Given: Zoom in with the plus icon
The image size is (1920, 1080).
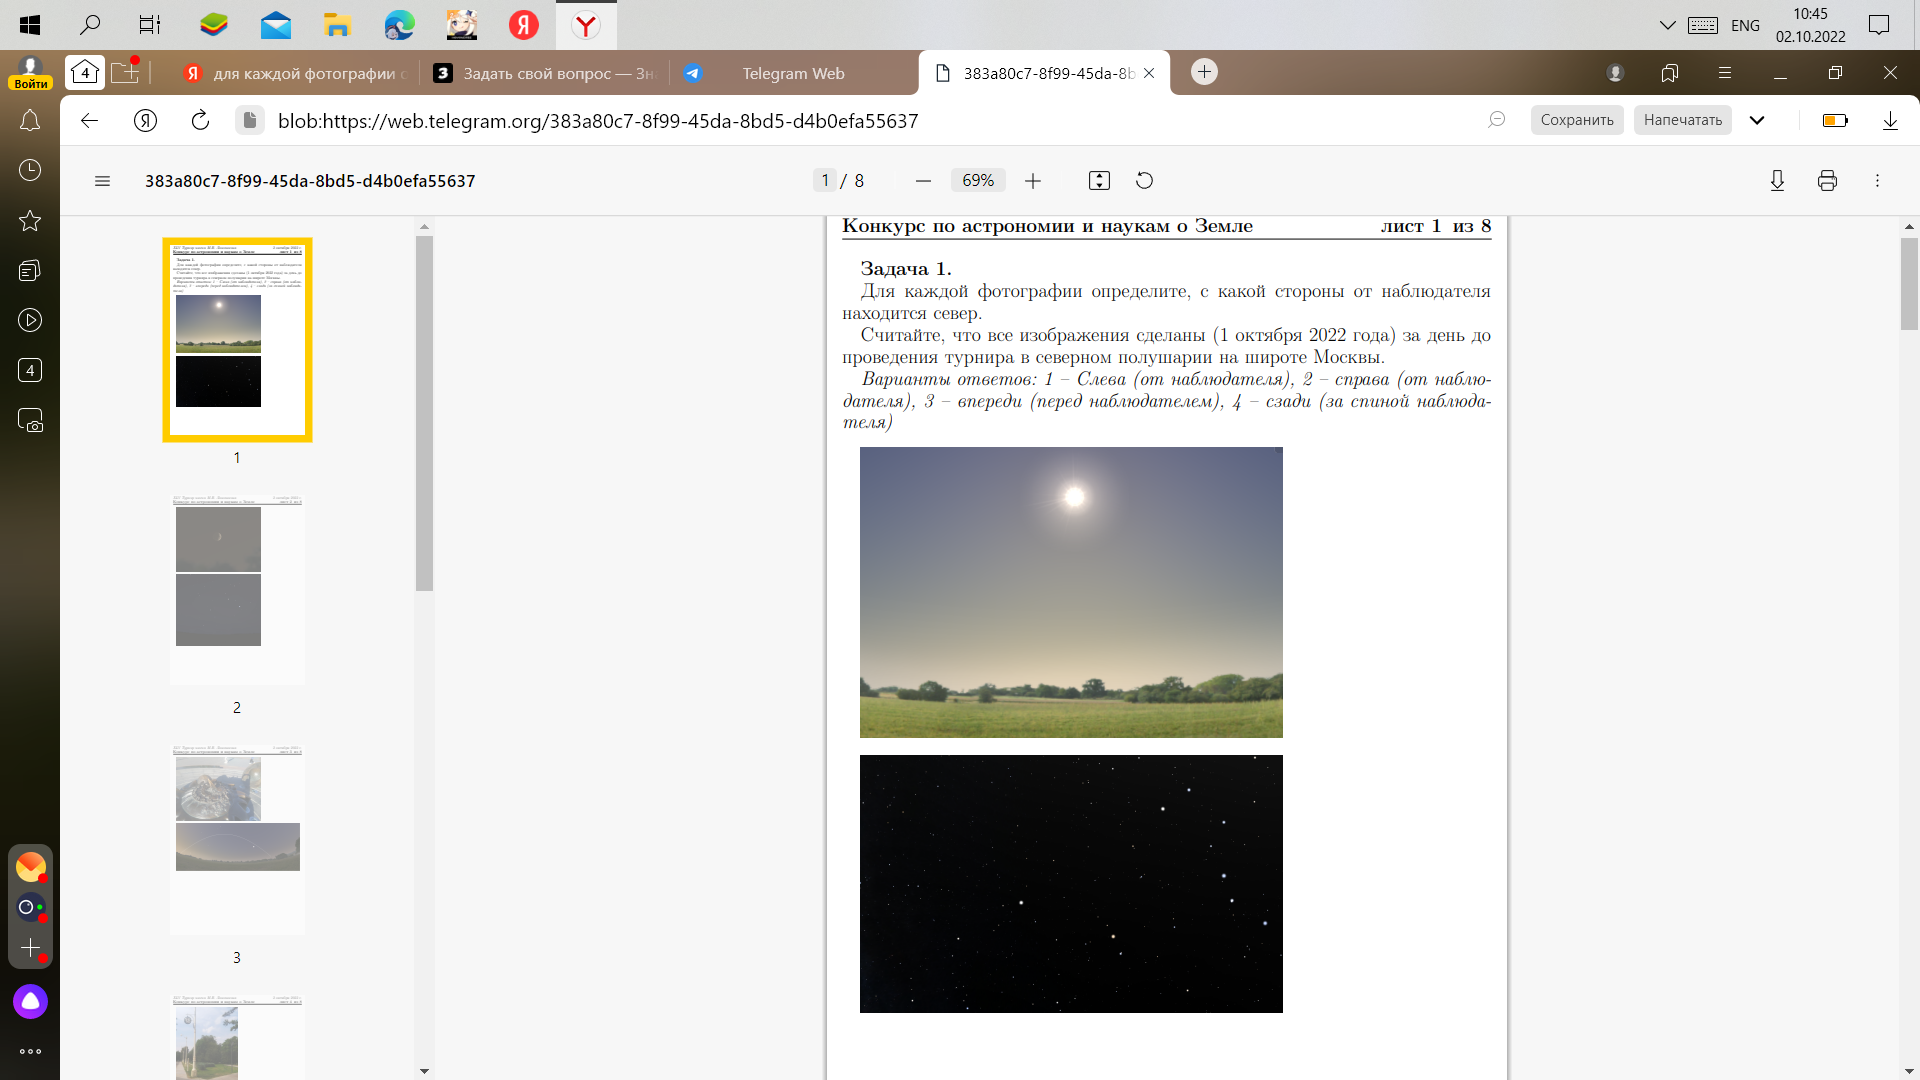Looking at the screenshot, I should point(1033,181).
